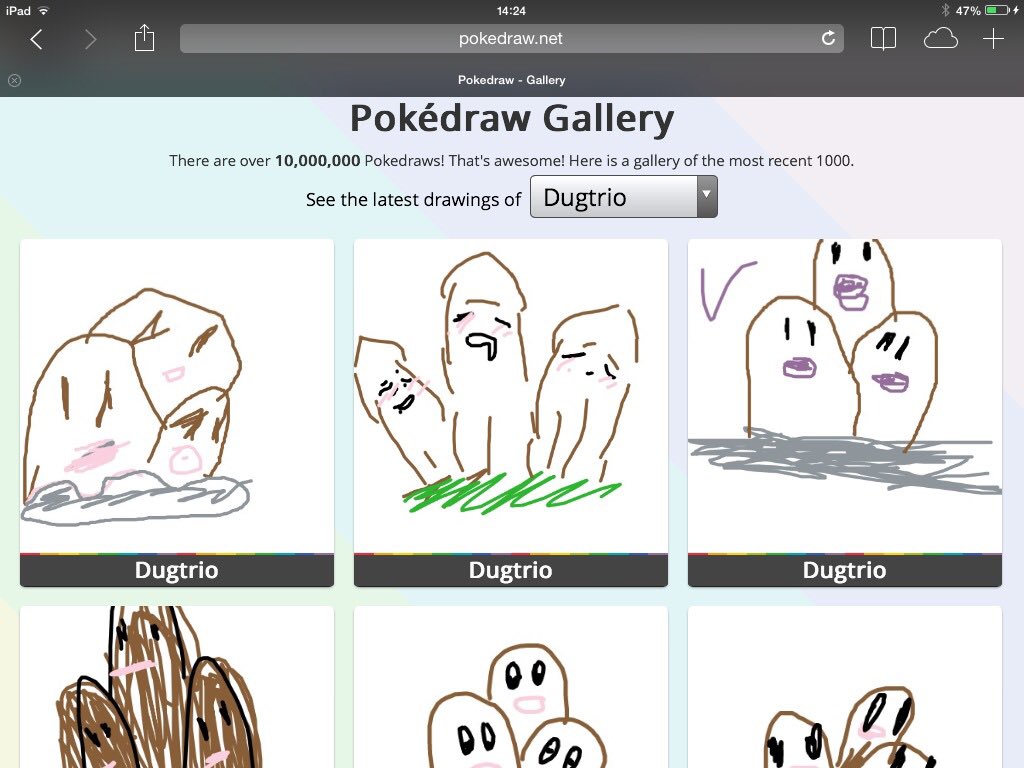Screen dimensions: 1024x768
Task: Open the Dugtrio drawing with hollow oval eyes
Action: point(511,687)
